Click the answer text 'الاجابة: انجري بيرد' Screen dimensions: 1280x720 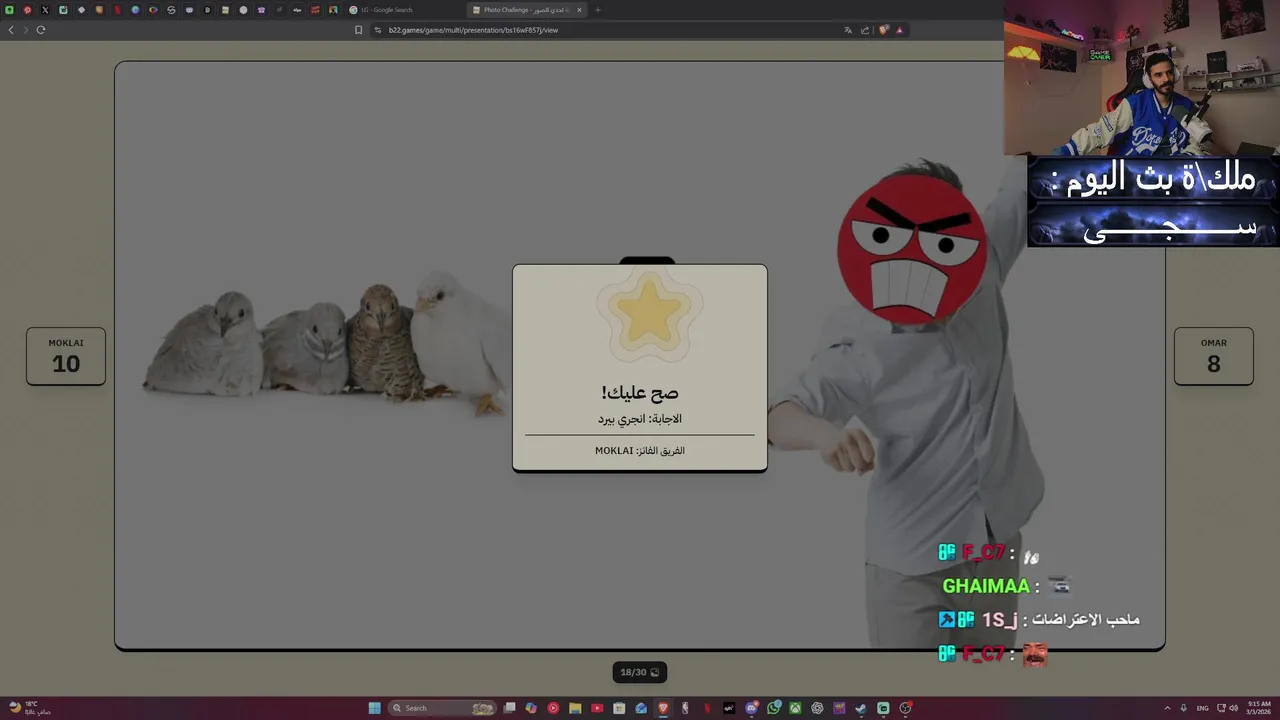[x=640, y=419]
